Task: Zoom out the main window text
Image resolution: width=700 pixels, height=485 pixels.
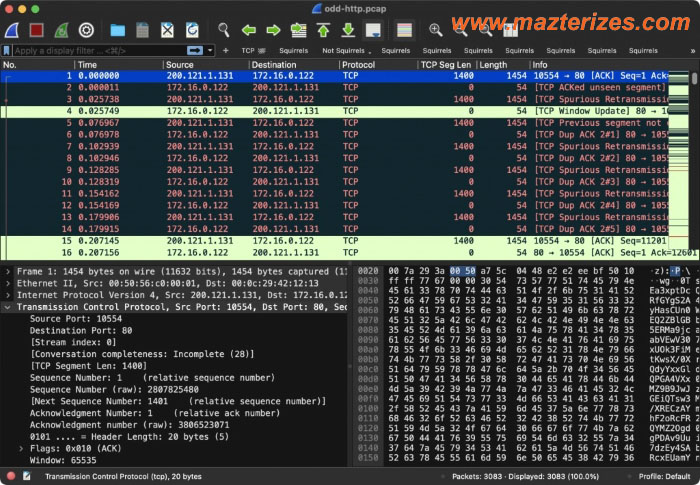Action: [x=461, y=30]
